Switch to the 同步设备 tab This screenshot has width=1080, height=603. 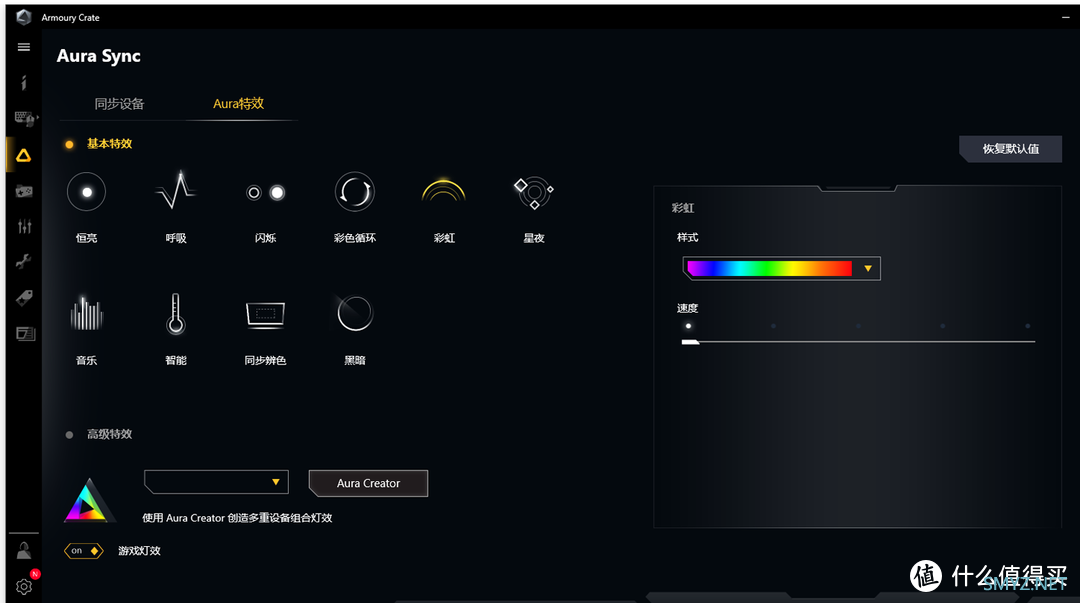[119, 104]
